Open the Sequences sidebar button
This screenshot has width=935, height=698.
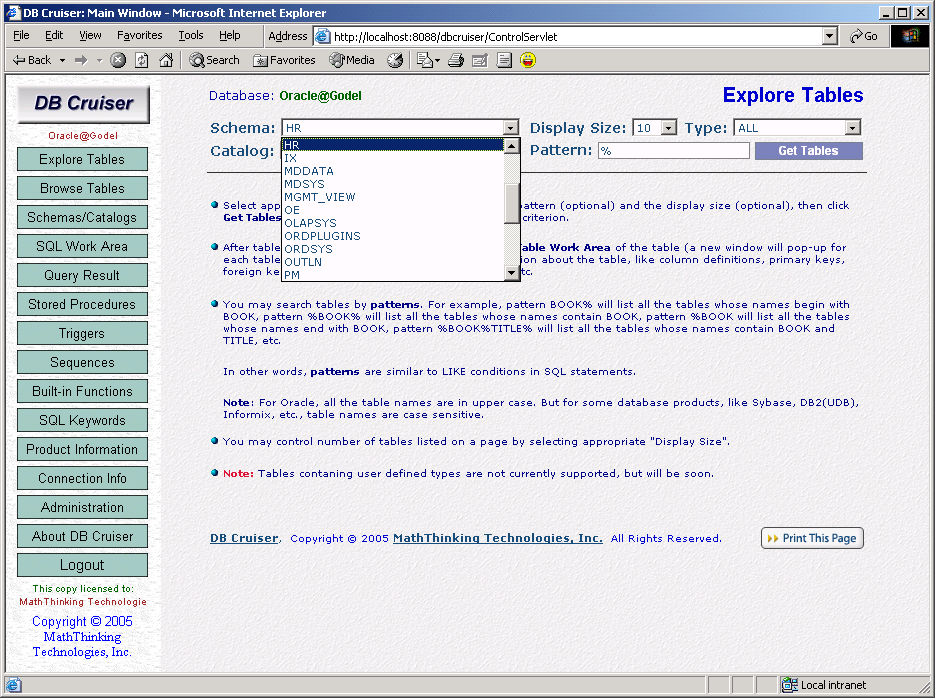pyautogui.click(x=82, y=362)
